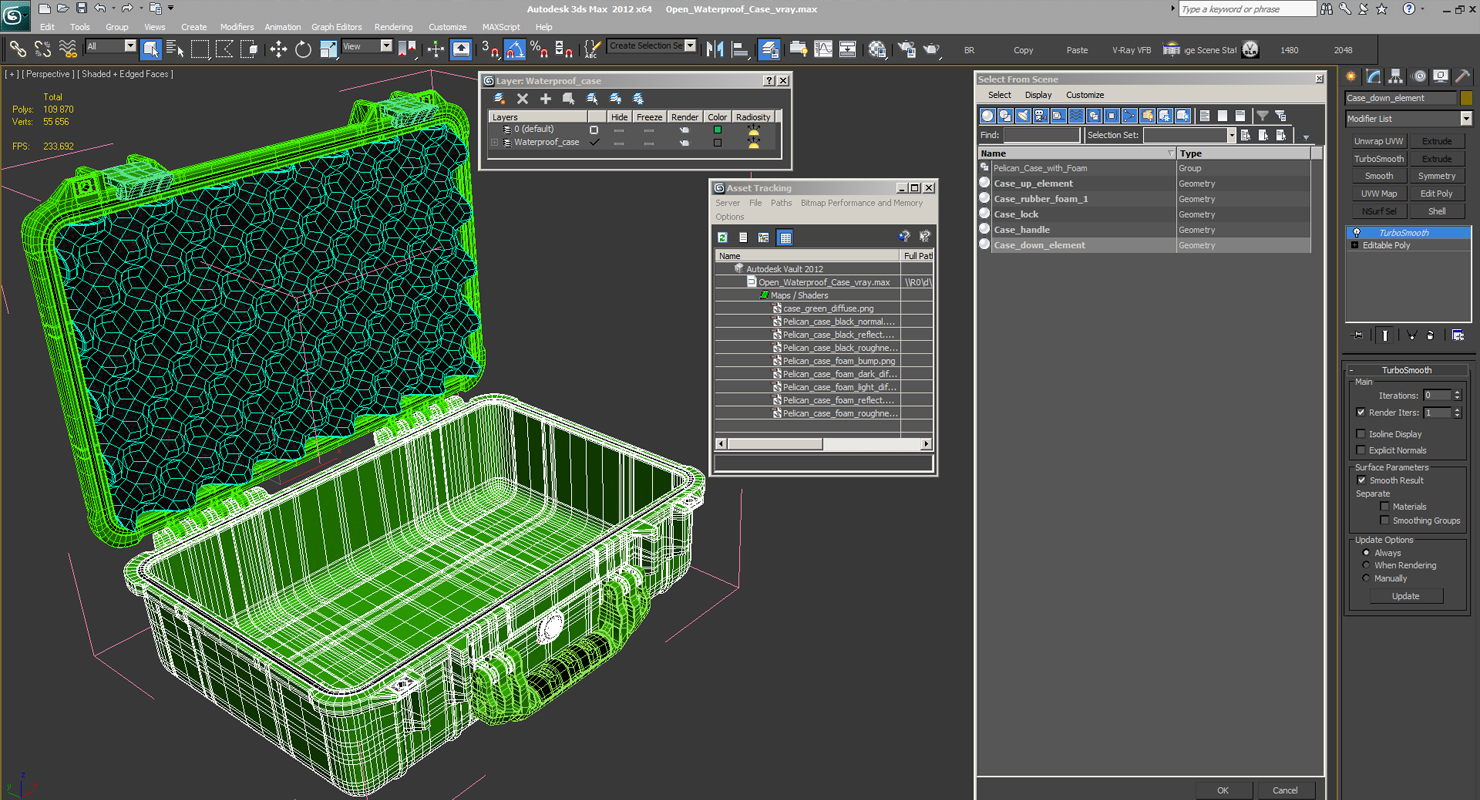Open the Utilities hammer panel tab

click(1462, 76)
